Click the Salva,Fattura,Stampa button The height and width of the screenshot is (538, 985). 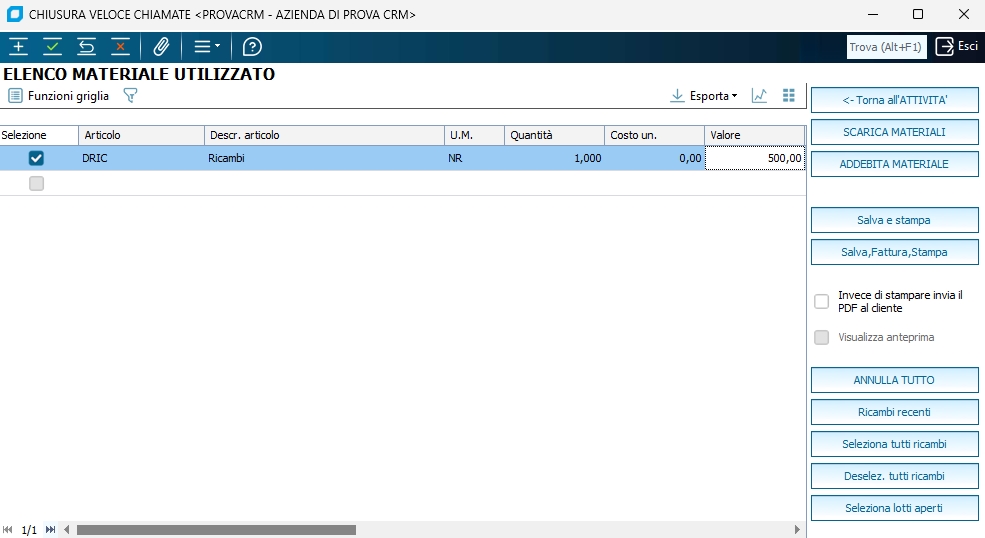click(895, 252)
